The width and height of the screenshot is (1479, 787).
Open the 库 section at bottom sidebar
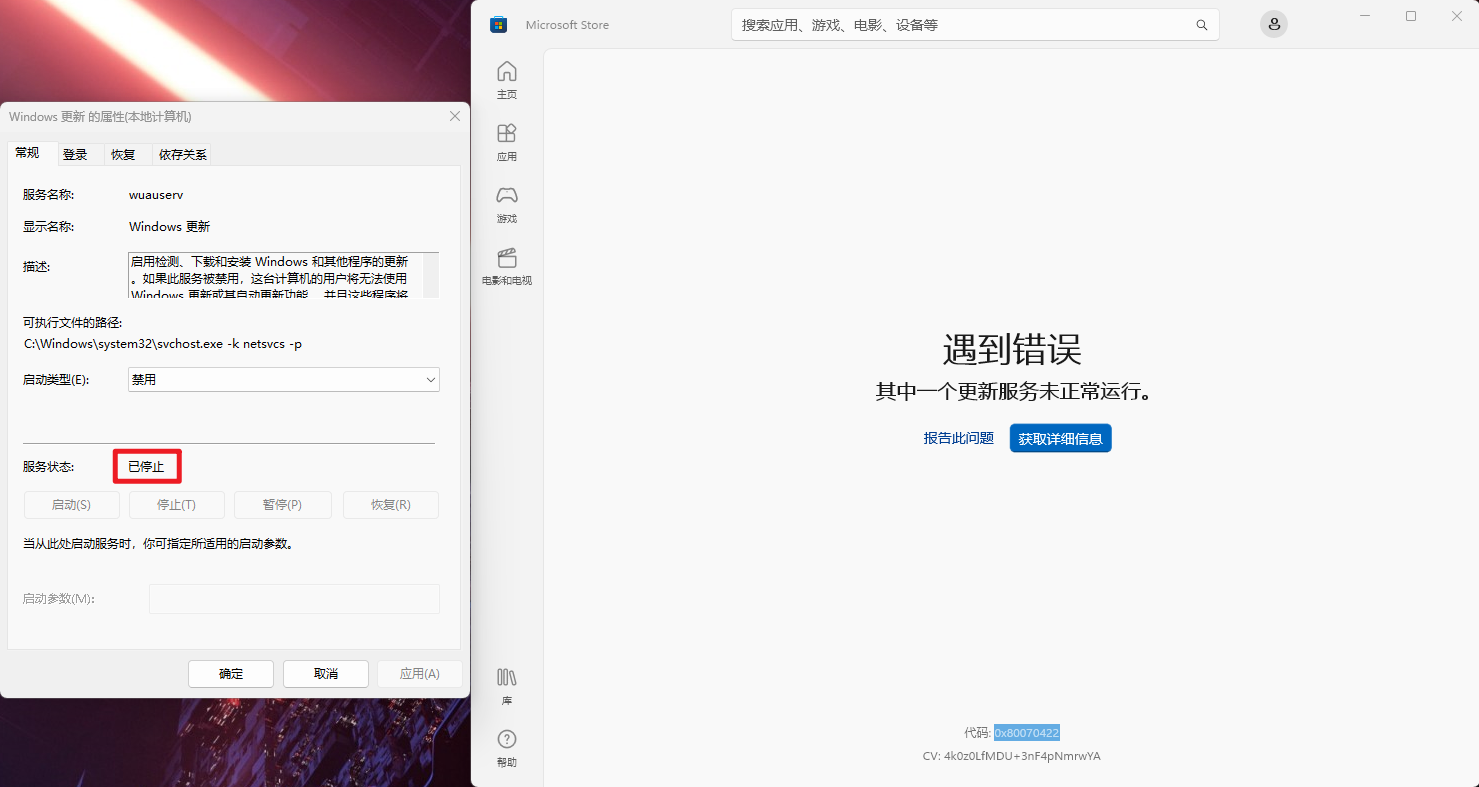pos(507,684)
